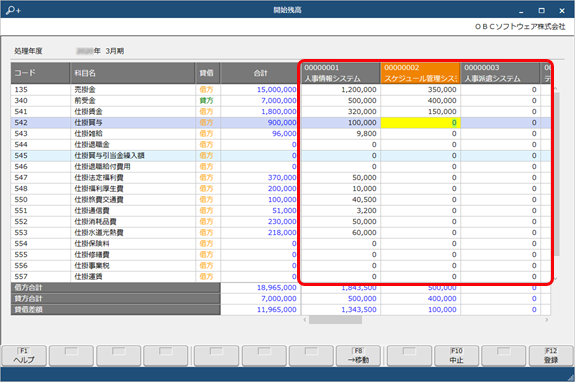Click the magnifier zoom icon in title bar
This screenshot has width=575, height=382.
[13, 10]
